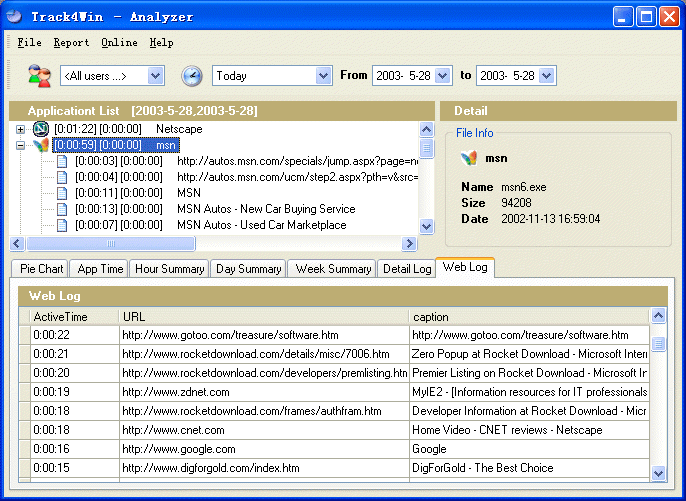Minimize the Track4Win Analyzer window
686x501 pixels.
click(x=623, y=17)
